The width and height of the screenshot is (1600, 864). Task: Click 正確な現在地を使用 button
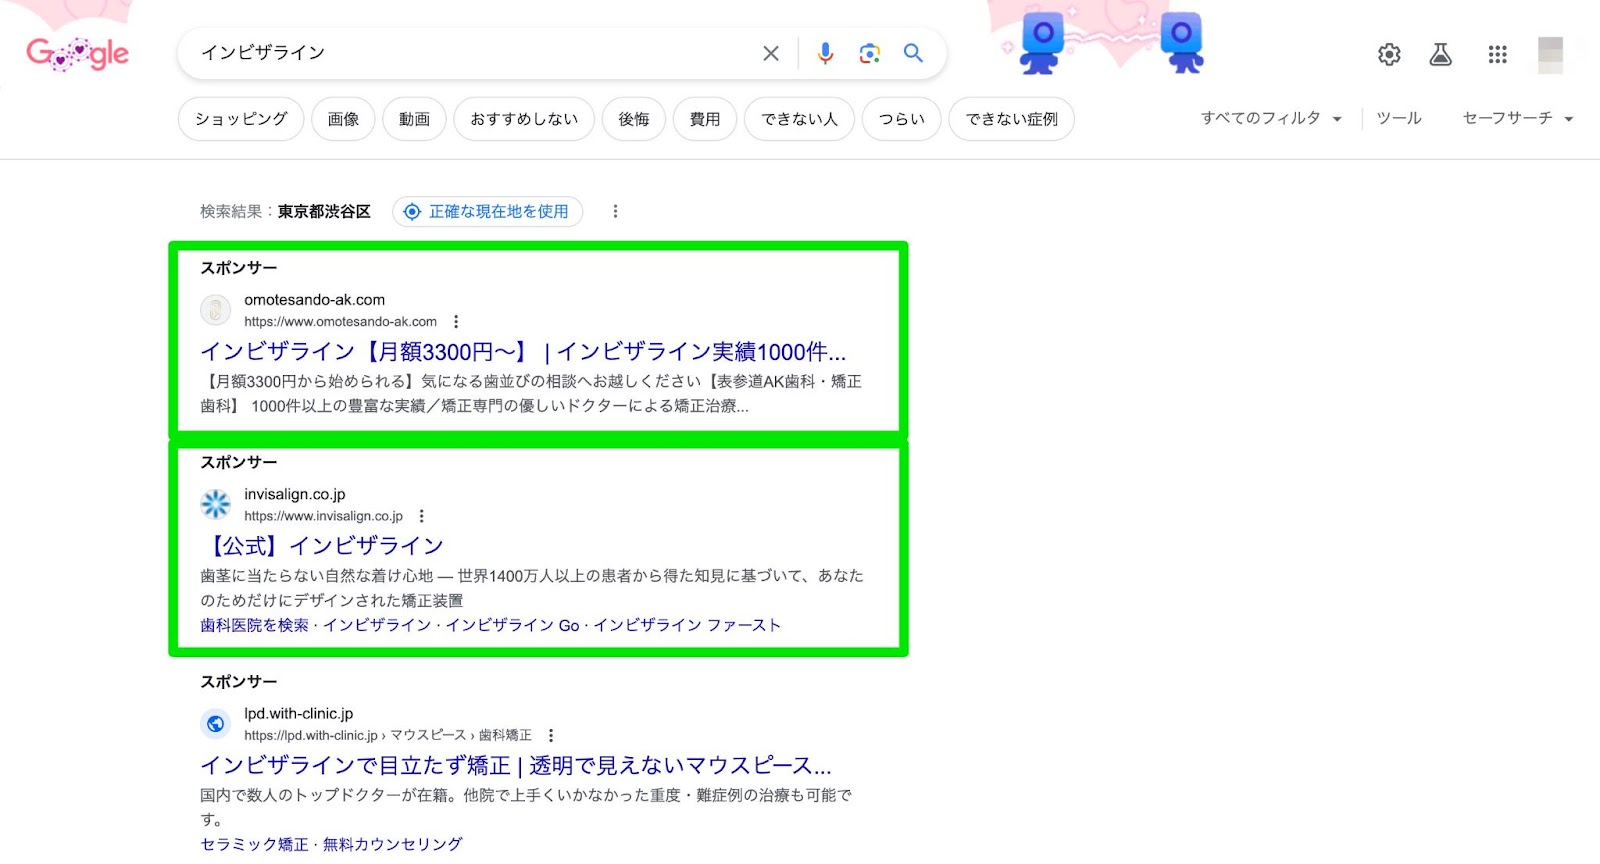click(488, 211)
